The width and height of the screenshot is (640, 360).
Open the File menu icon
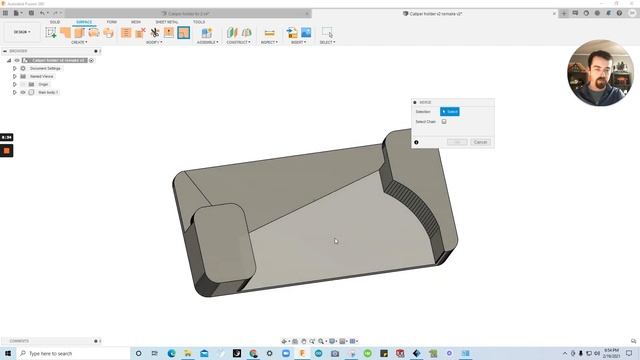tap(18, 13)
